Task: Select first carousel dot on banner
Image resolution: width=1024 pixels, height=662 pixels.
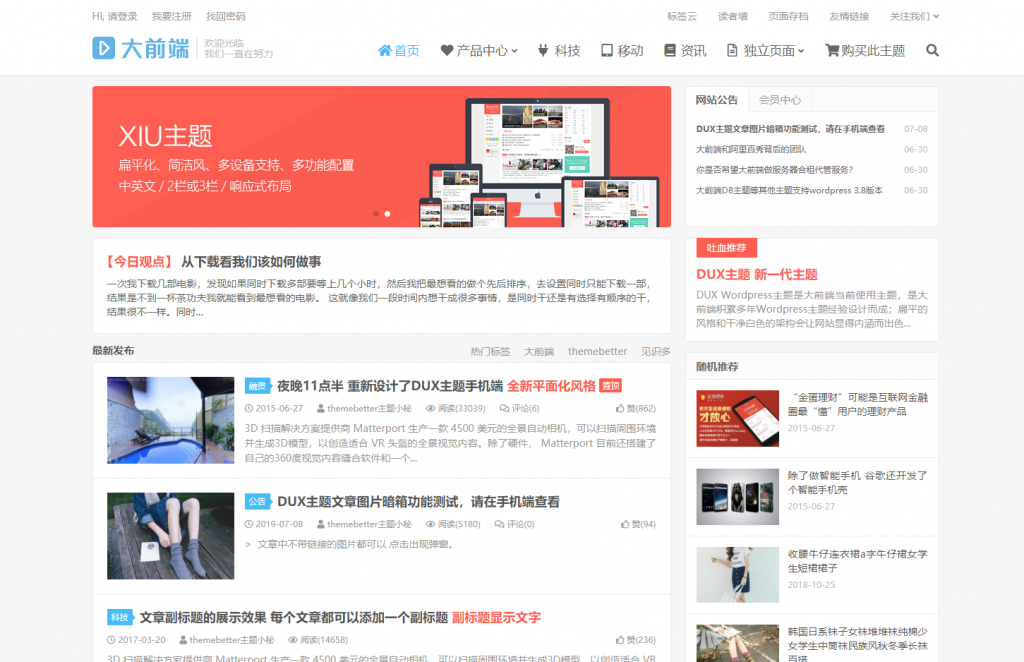Action: coord(376,213)
